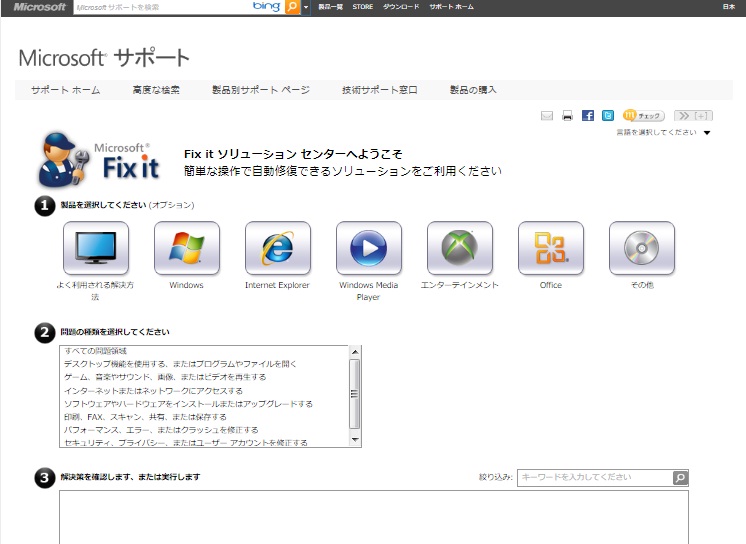This screenshot has height=544, width=746.
Task: Open 製品一覧 in the top bar
Action: (x=331, y=7)
